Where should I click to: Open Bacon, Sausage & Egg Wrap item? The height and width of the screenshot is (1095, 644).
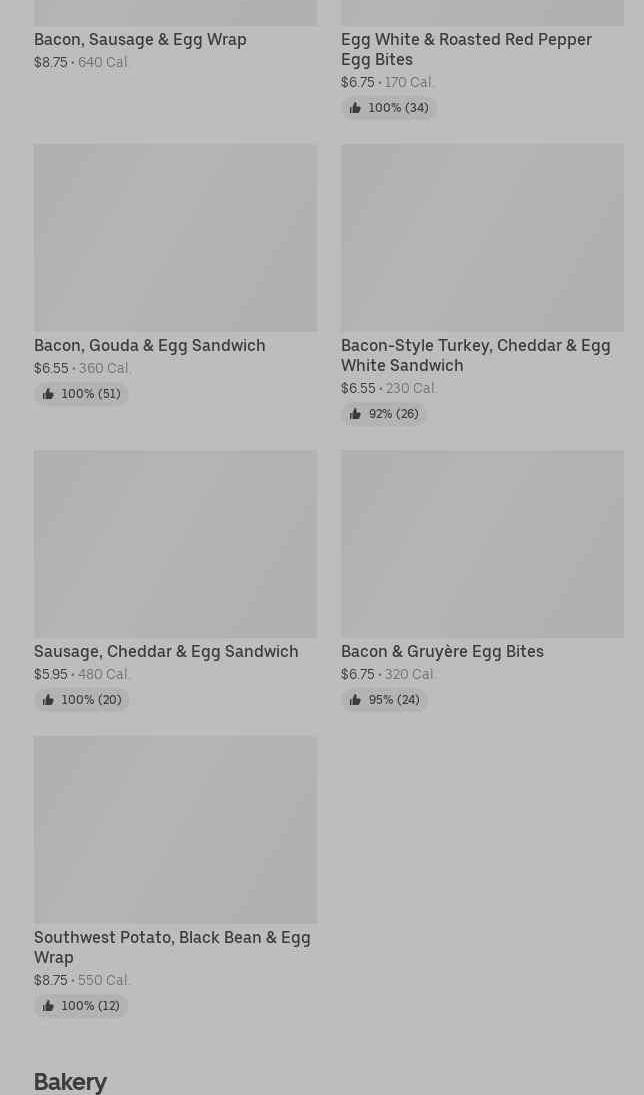coord(140,39)
